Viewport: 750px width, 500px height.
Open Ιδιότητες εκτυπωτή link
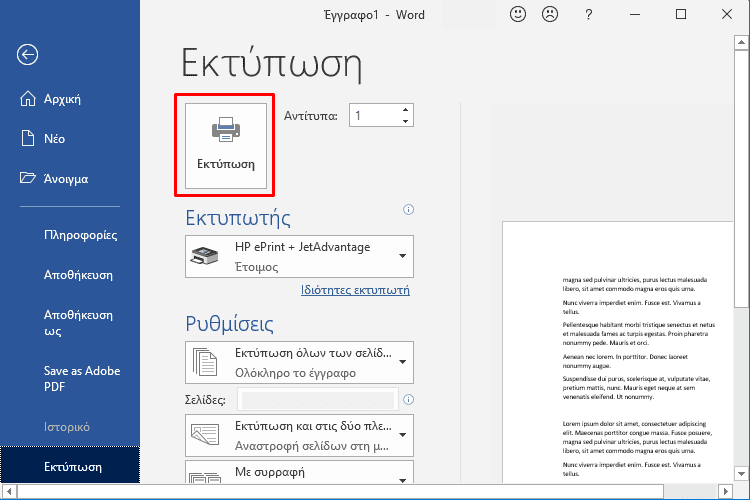(x=355, y=290)
